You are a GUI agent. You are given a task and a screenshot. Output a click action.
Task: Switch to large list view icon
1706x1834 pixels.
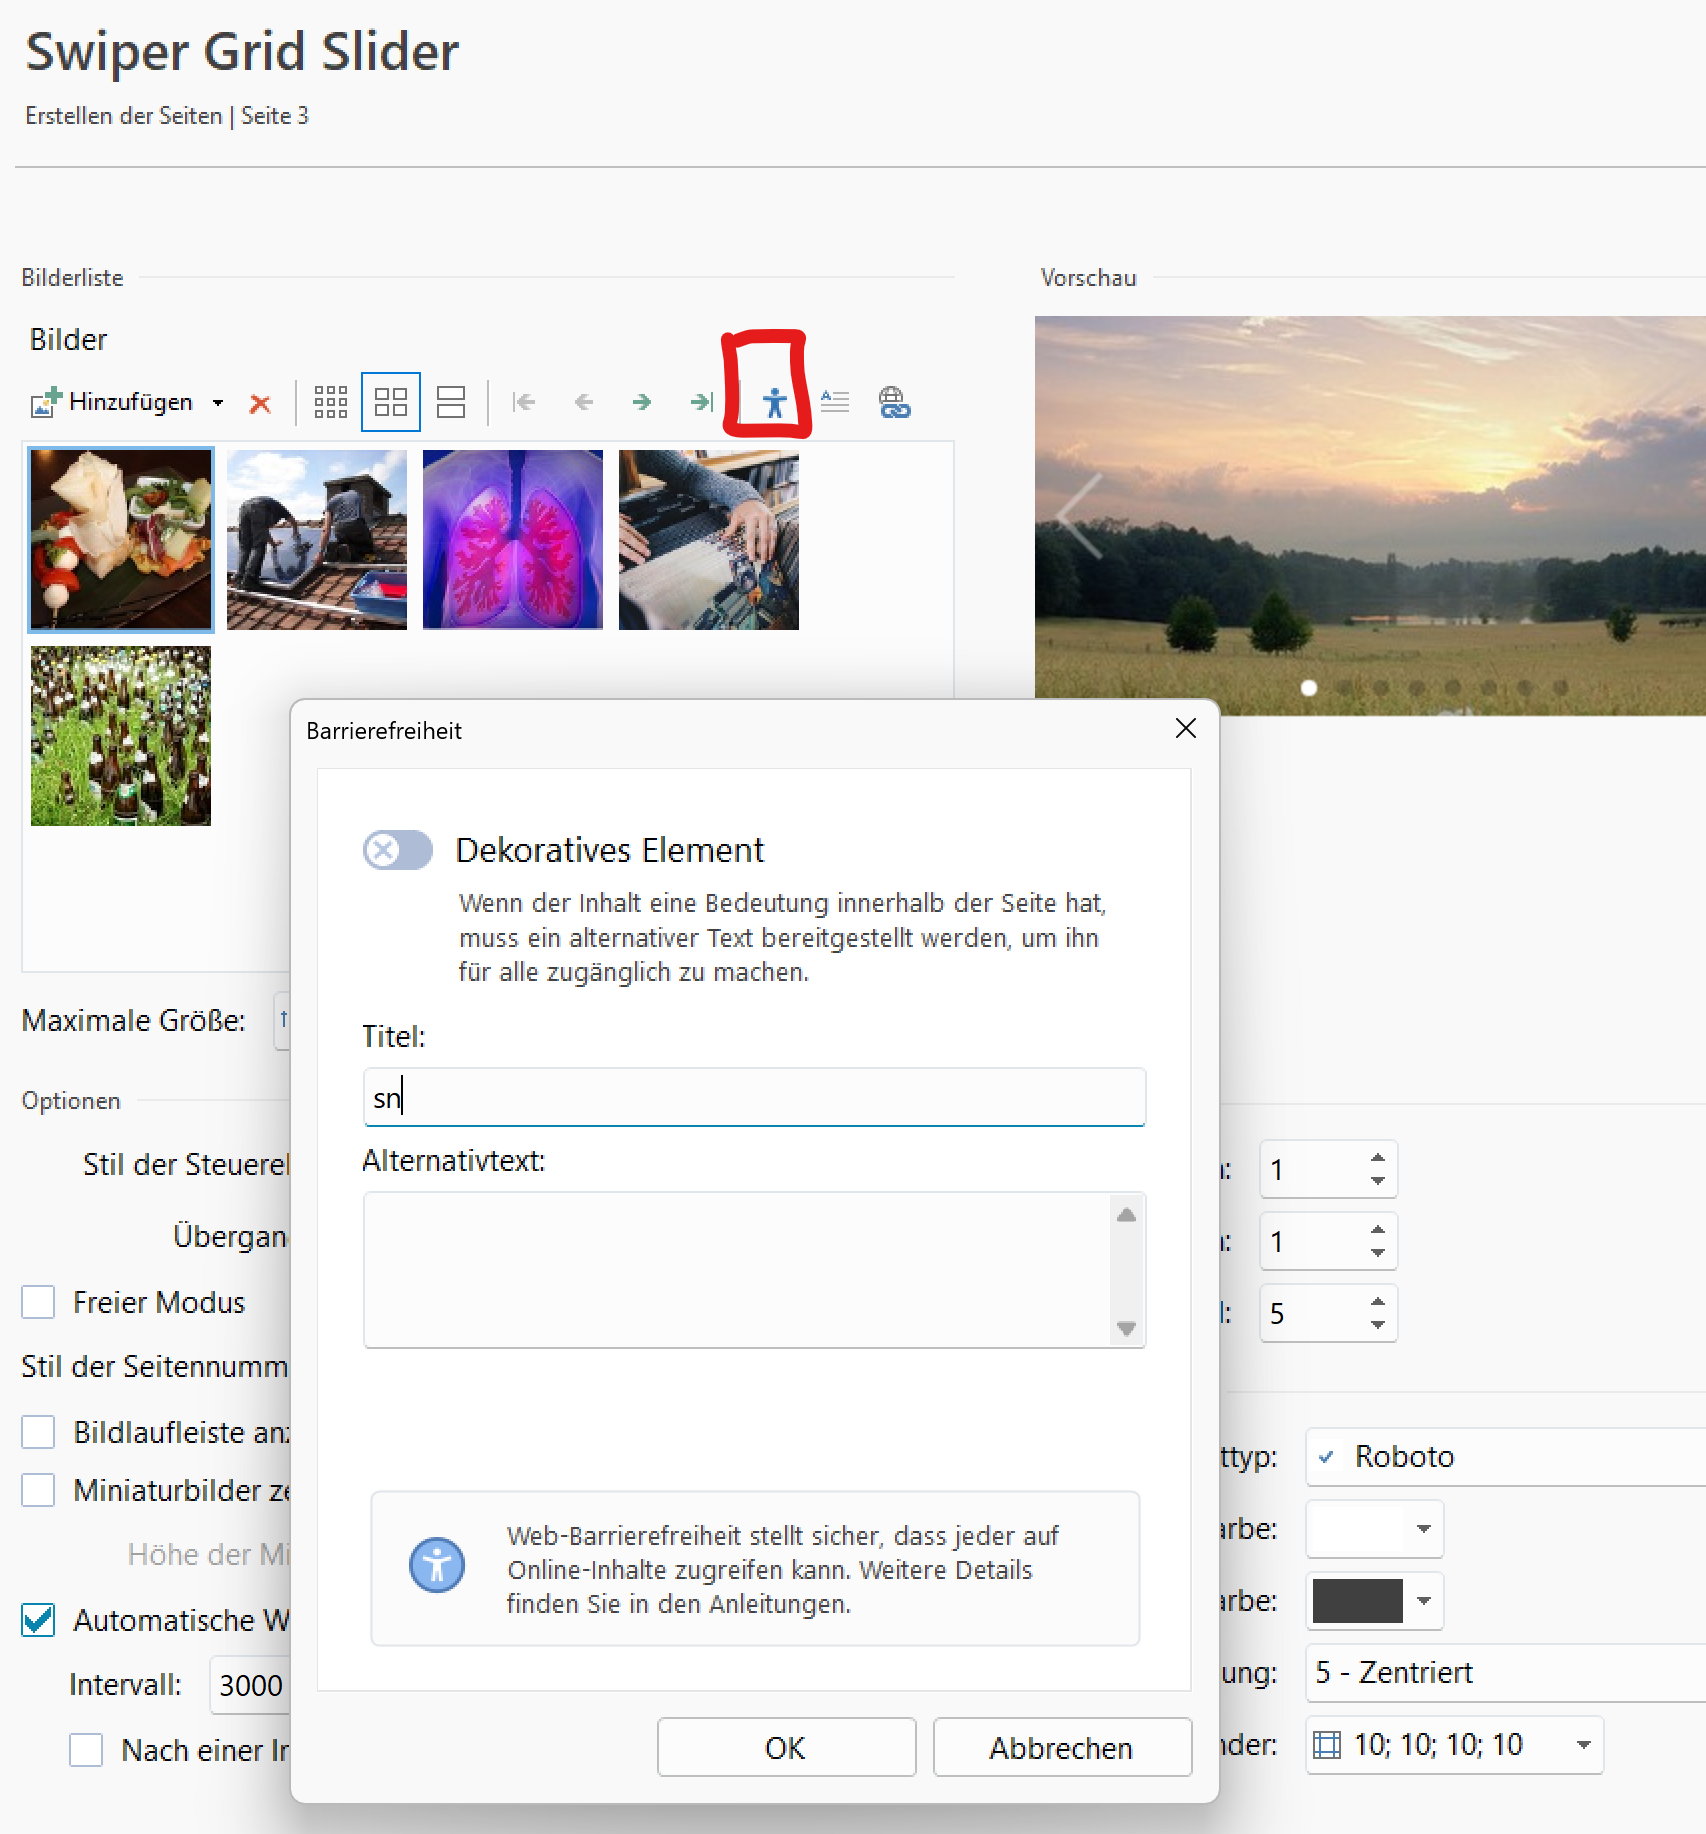pos(451,402)
